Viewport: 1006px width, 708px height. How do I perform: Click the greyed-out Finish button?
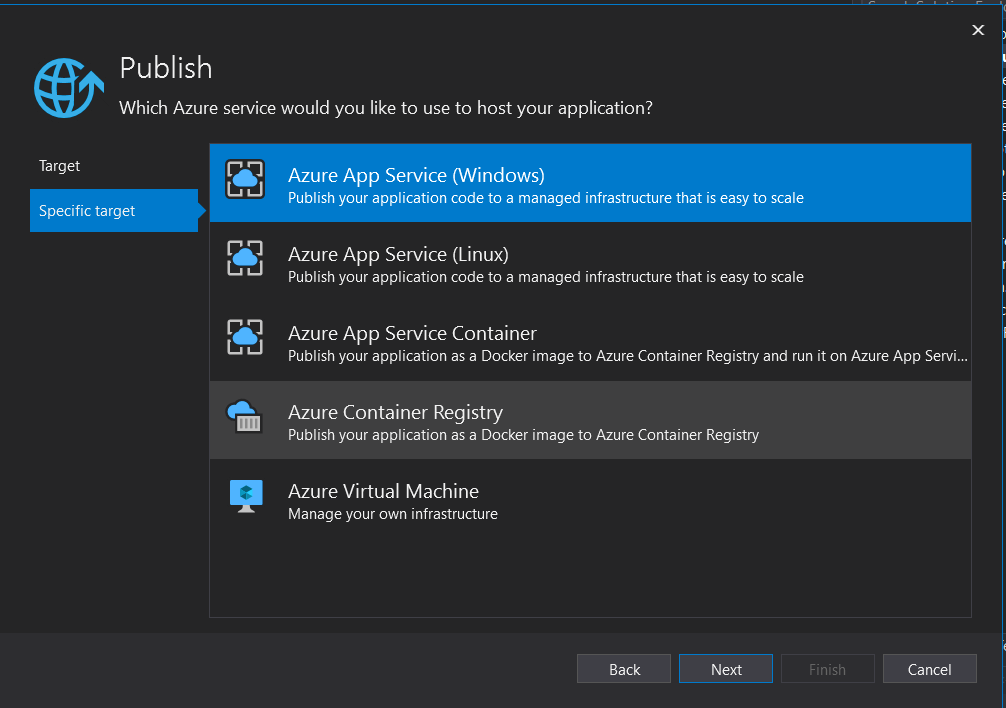pyautogui.click(x=827, y=669)
